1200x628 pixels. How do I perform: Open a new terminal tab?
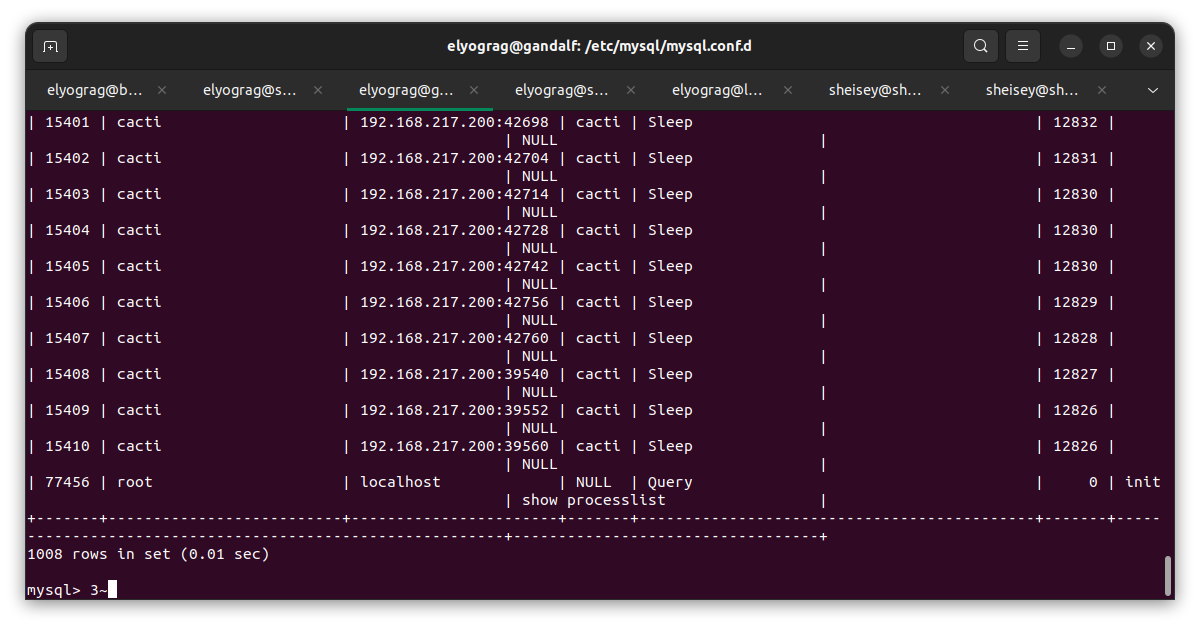tap(50, 46)
